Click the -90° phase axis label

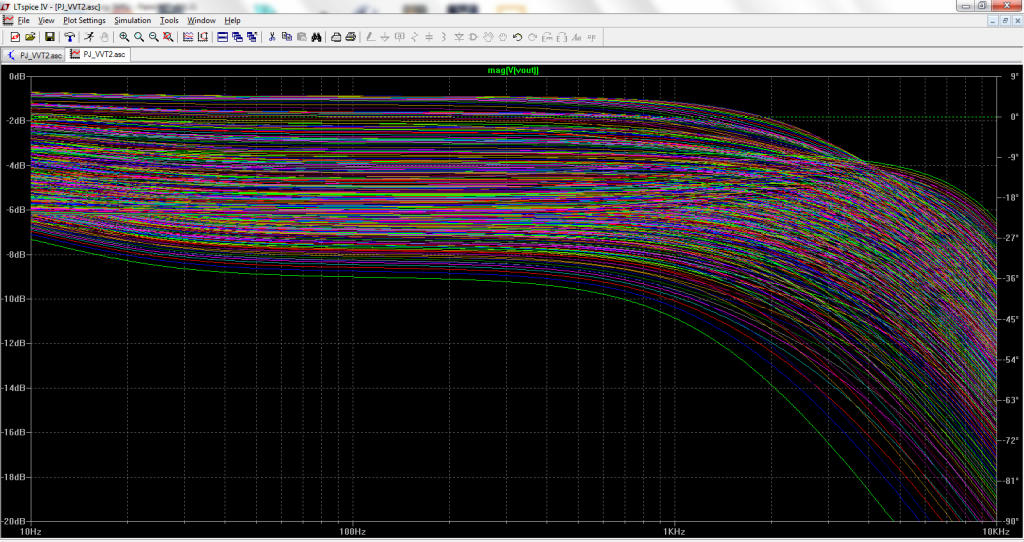[1011, 521]
